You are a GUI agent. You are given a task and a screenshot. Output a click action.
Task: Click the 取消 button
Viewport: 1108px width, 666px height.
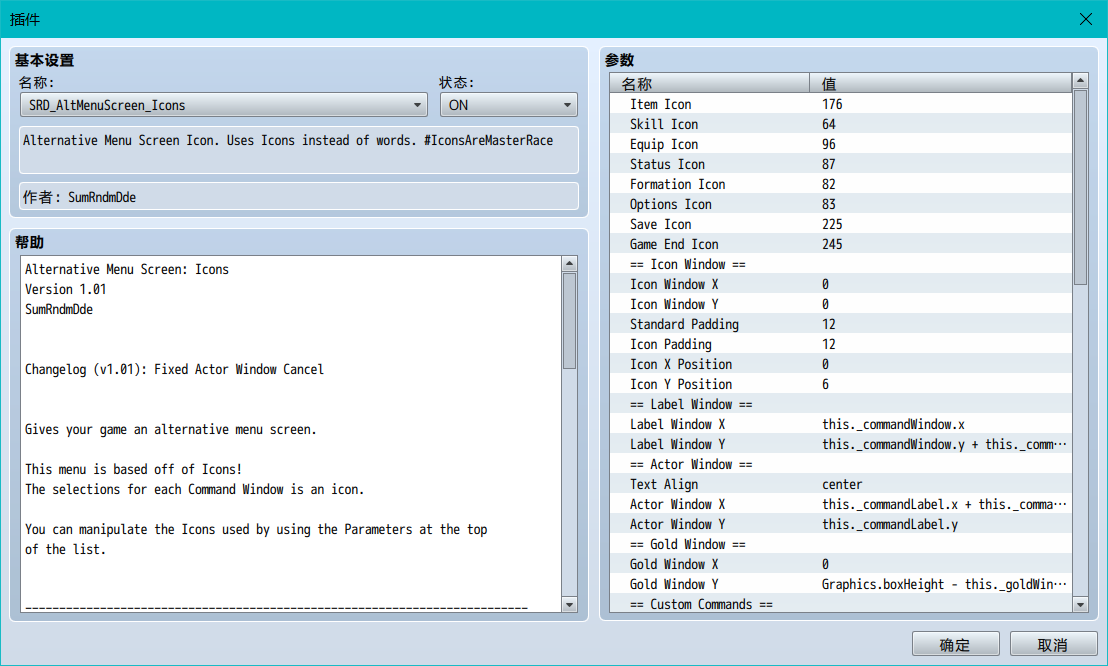coord(1053,645)
